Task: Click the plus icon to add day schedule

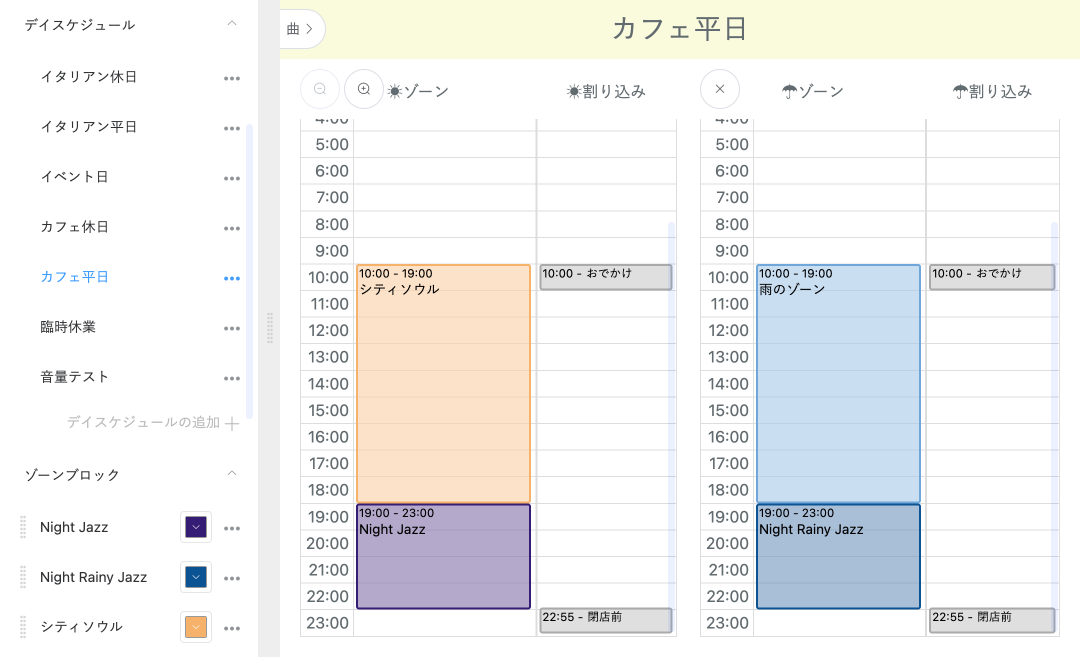Action: tap(232, 423)
